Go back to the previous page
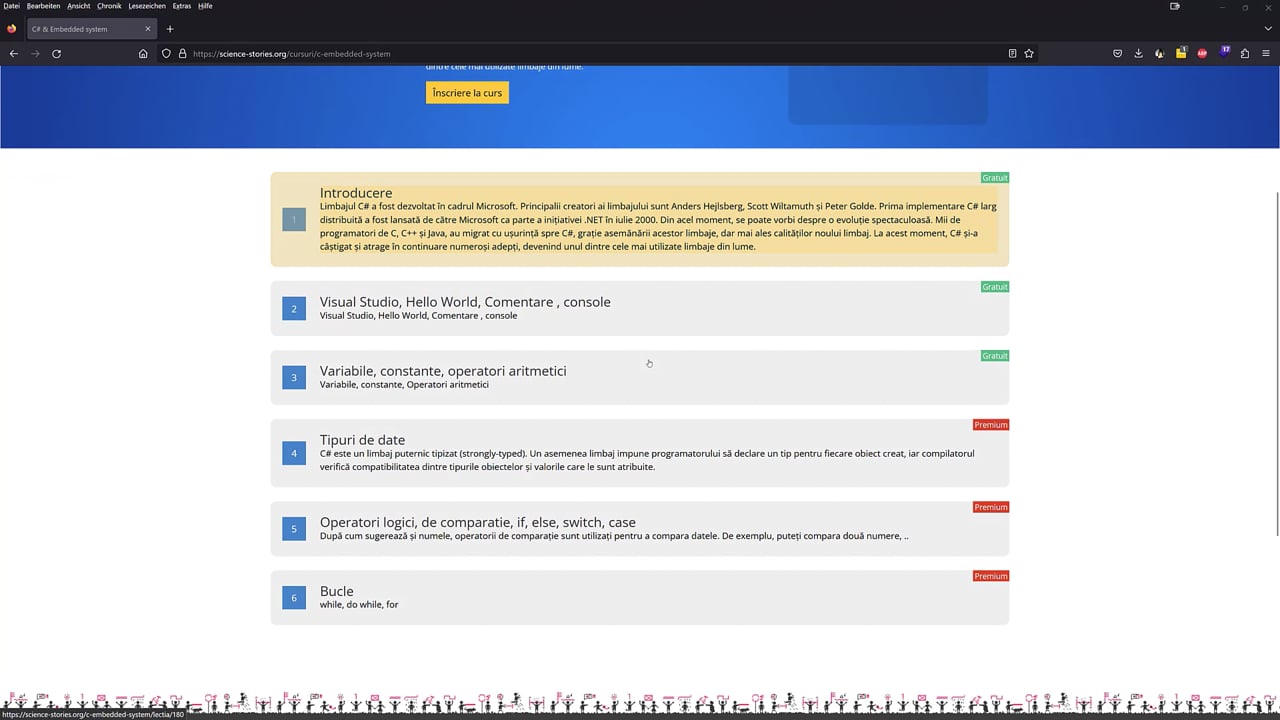Viewport: 1280px width, 720px height. point(14,53)
